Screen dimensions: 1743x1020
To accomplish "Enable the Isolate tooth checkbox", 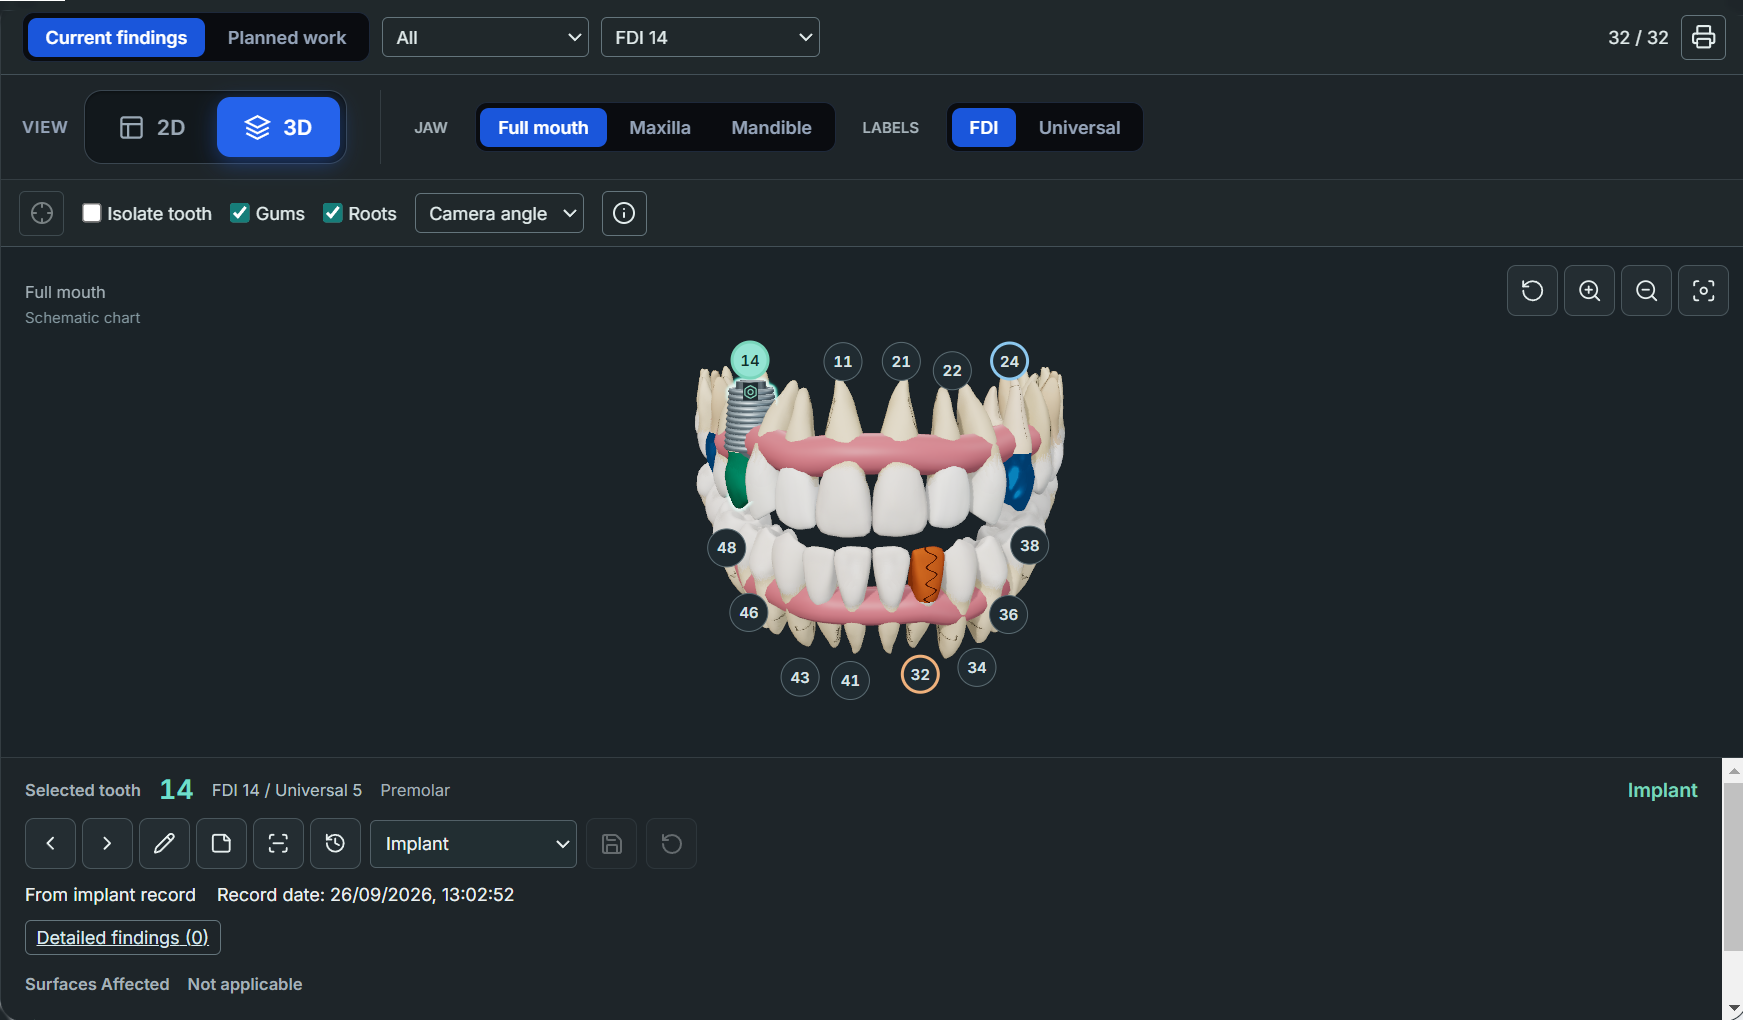I will click(x=92, y=213).
